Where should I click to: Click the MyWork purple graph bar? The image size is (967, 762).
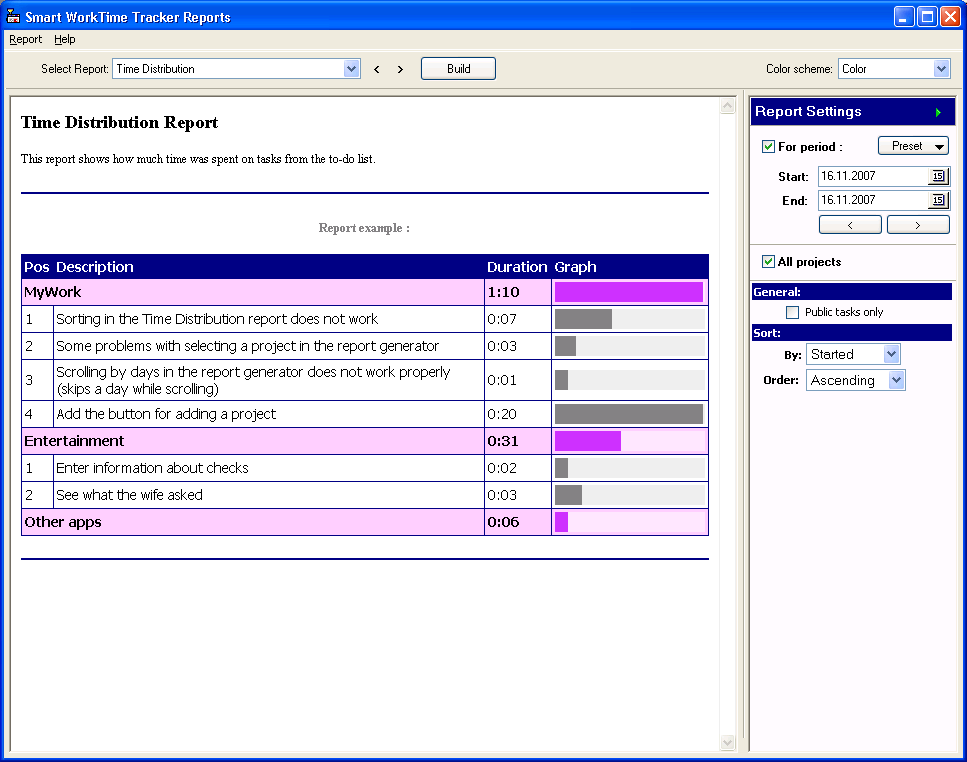point(629,292)
